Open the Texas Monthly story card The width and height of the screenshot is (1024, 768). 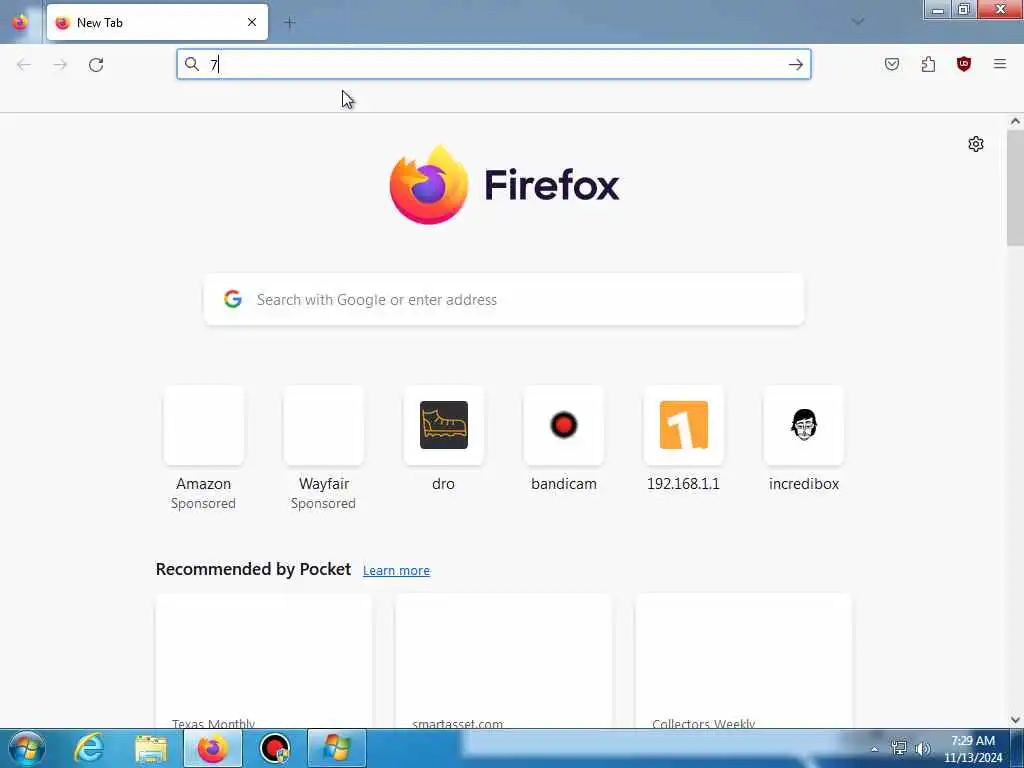click(x=264, y=661)
